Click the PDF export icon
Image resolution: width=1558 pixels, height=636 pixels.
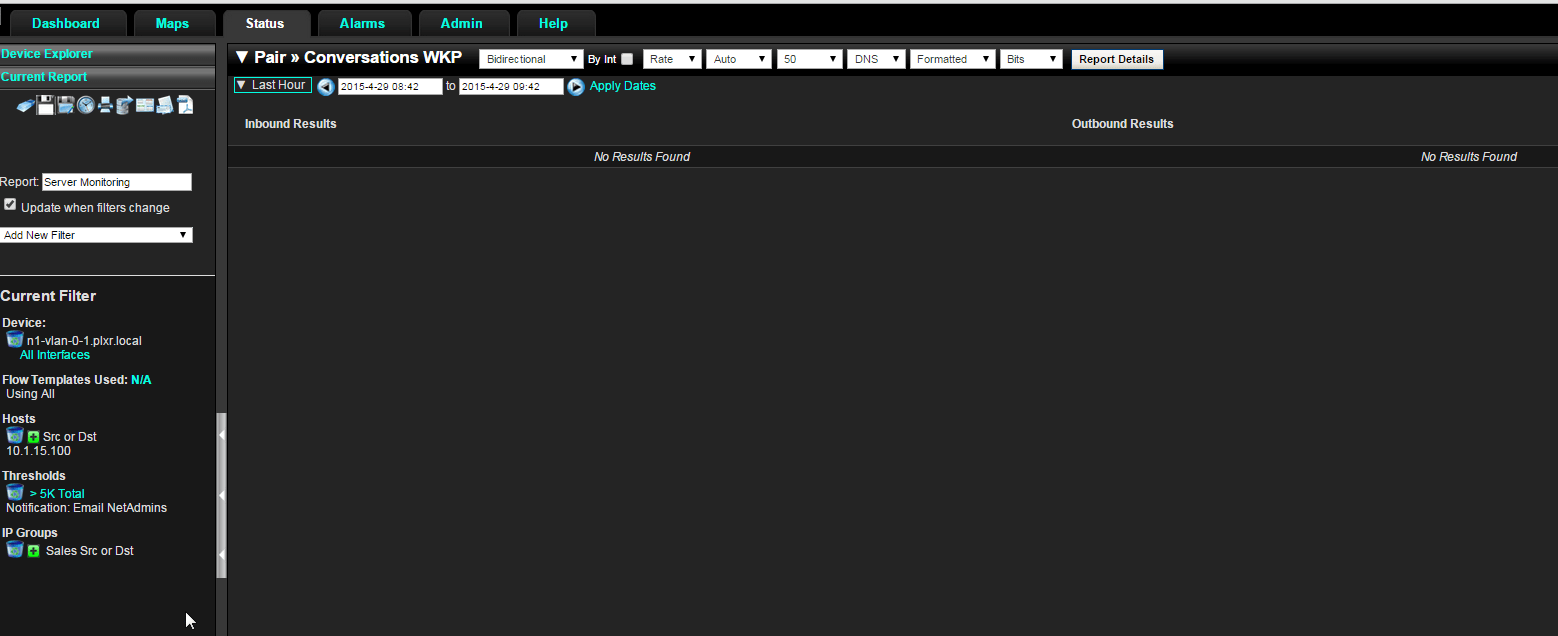click(185, 105)
